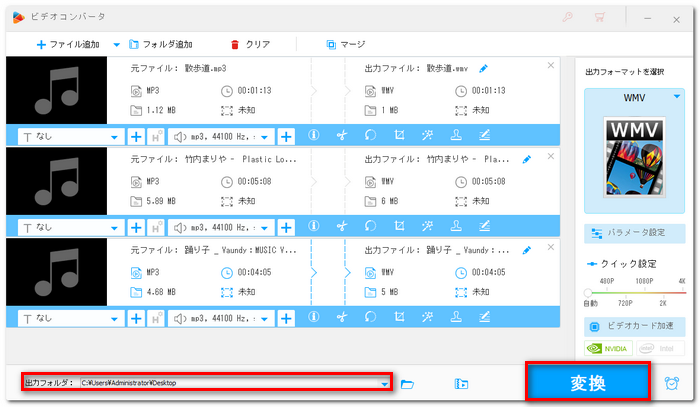Viewport: 700px width, 407px height.
Task: Expand ファイル追加 dropdown arrow
Action: pos(117,45)
